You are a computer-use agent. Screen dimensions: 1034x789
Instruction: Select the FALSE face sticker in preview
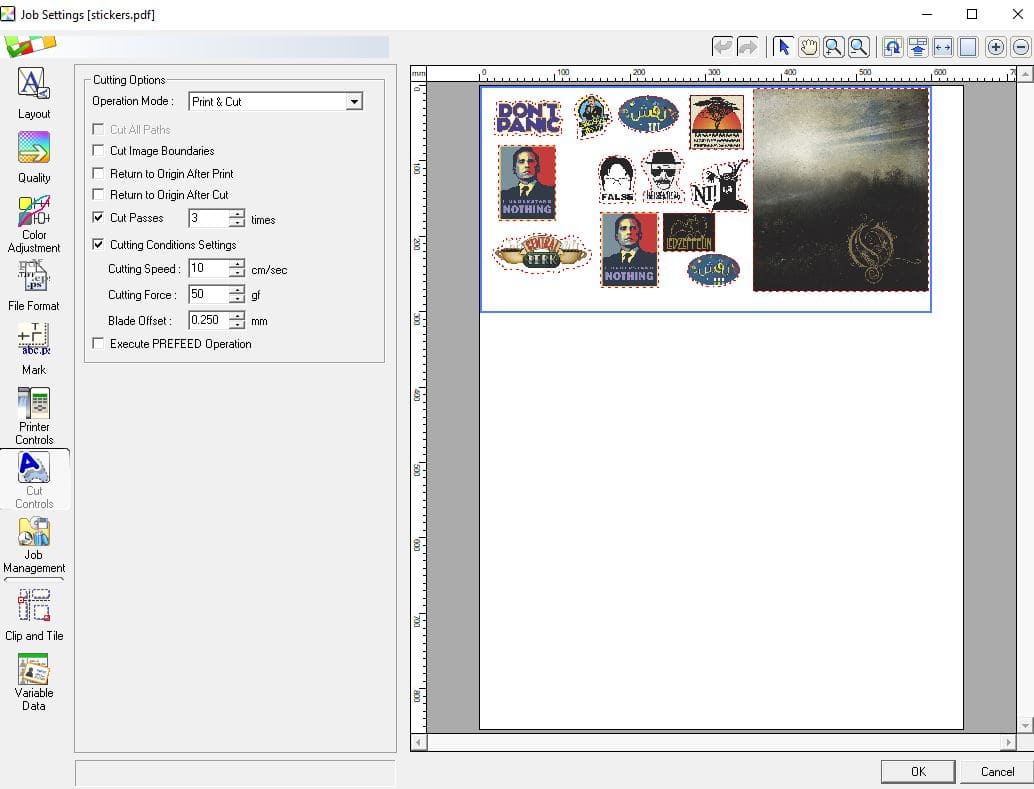617,178
